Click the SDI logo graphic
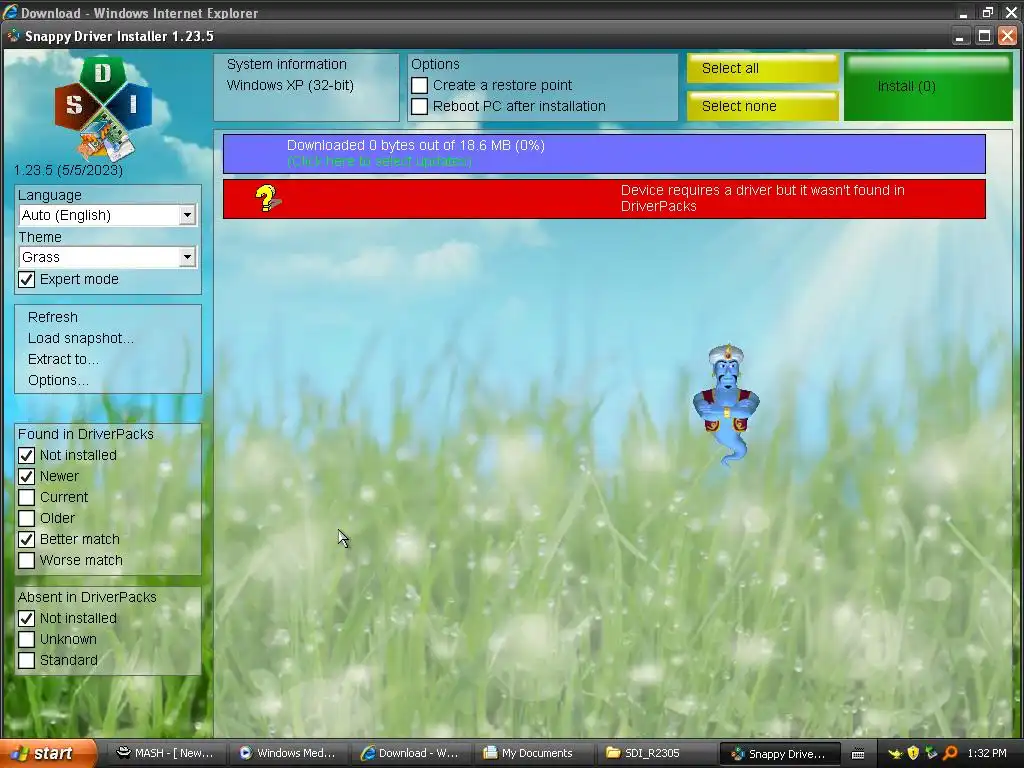This screenshot has width=1024, height=768. pyautogui.click(x=103, y=108)
